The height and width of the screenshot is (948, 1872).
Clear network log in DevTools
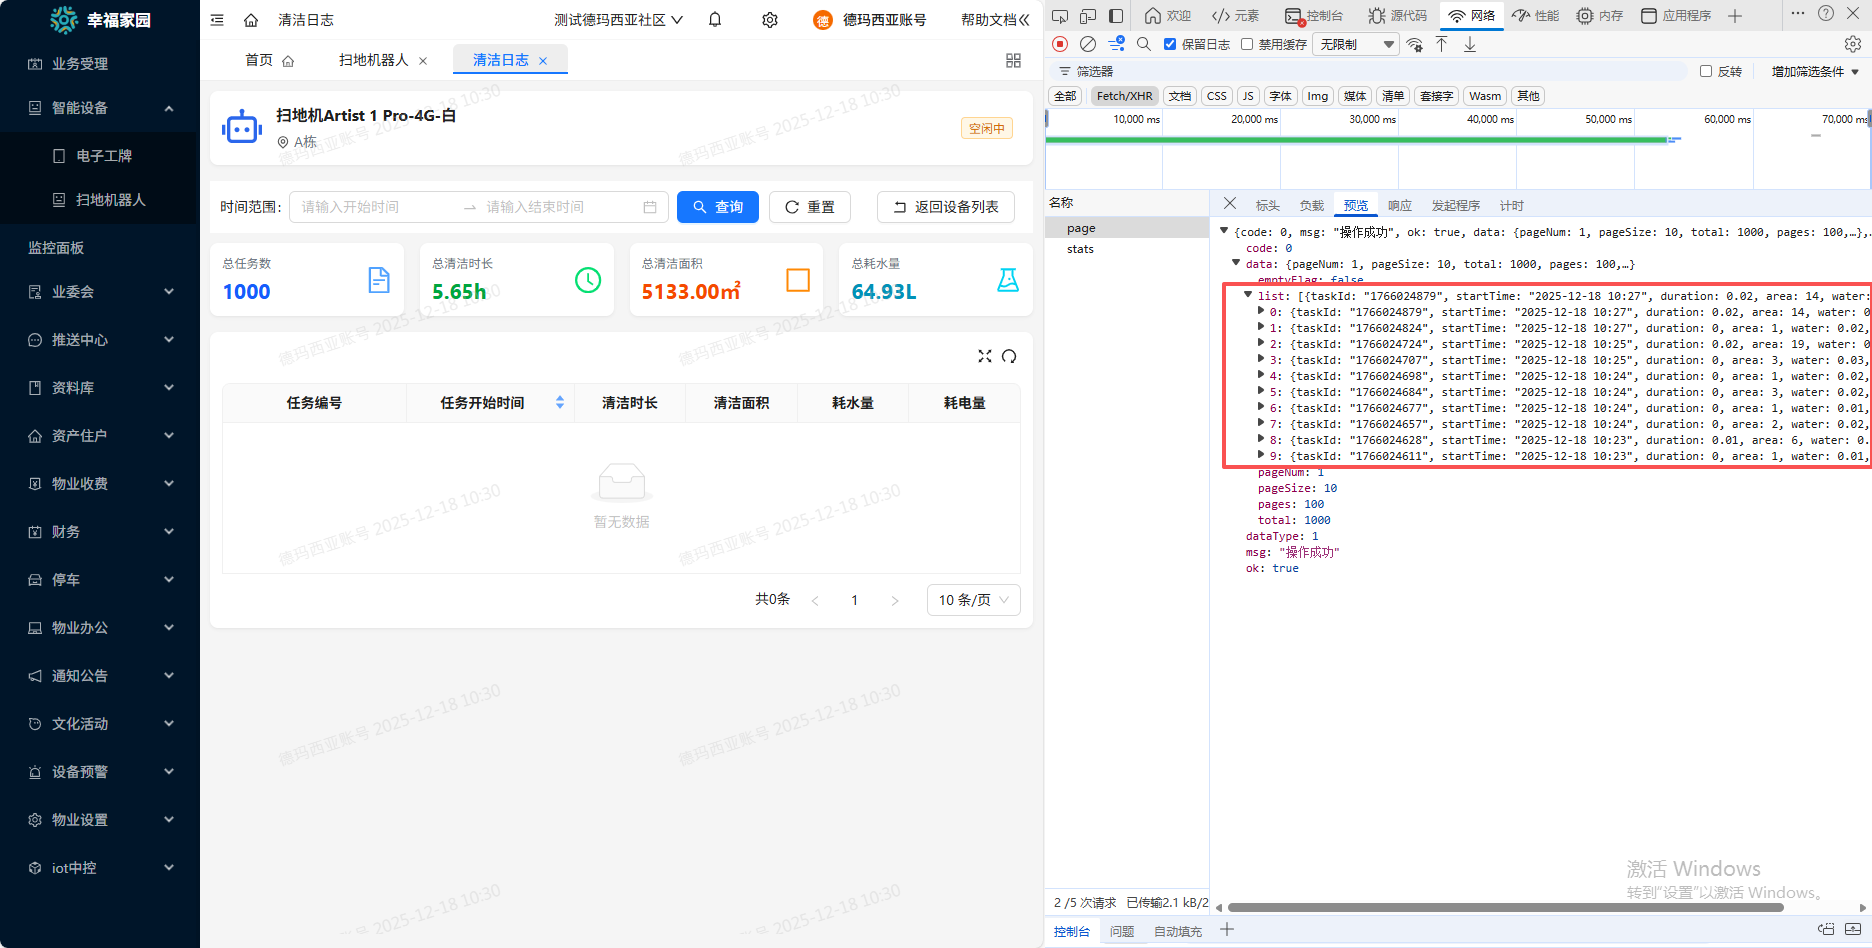click(x=1088, y=44)
